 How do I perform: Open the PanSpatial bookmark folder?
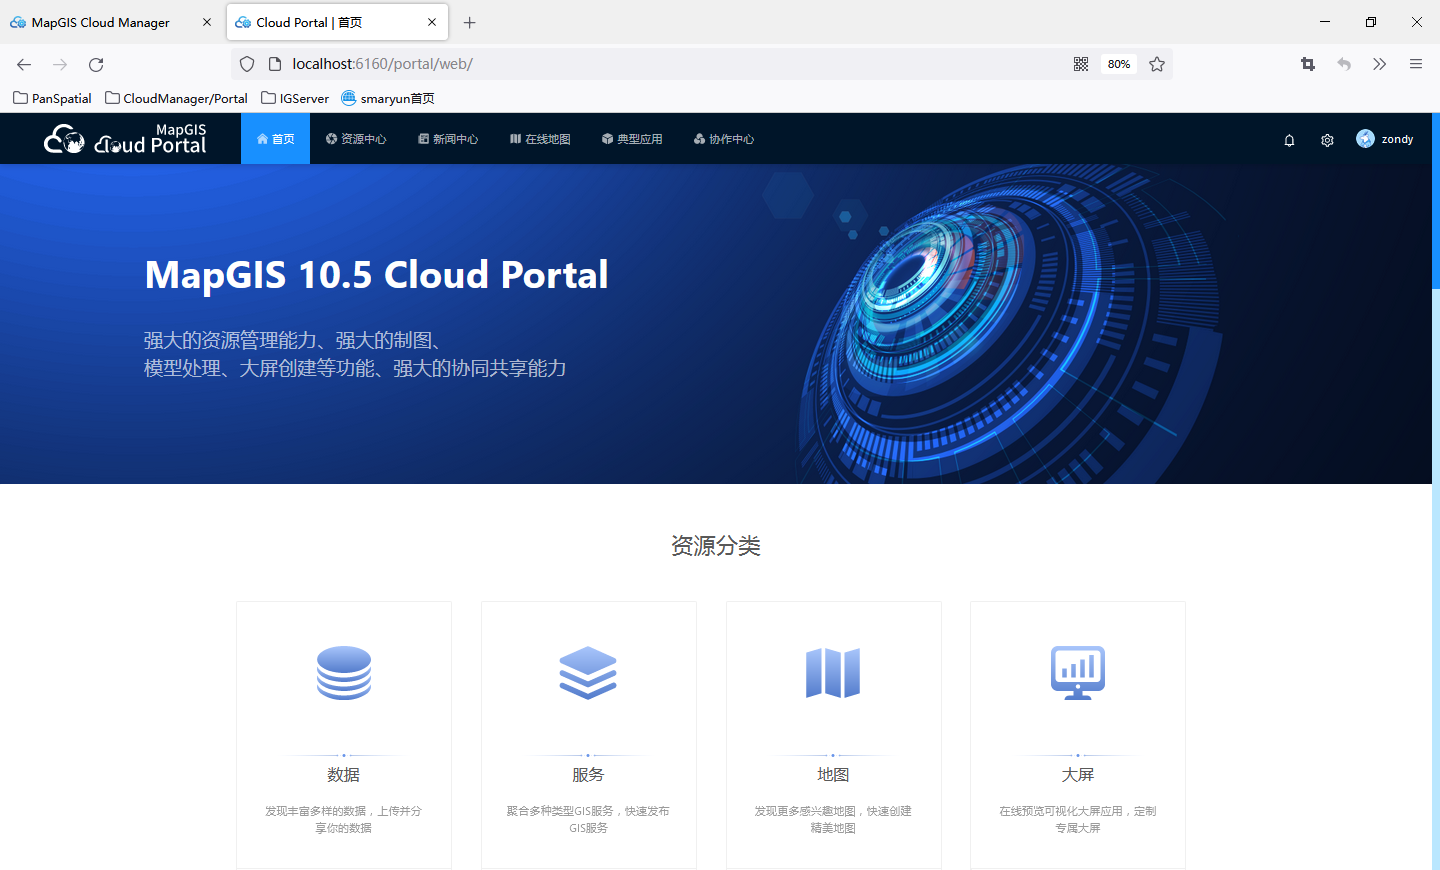[52, 98]
